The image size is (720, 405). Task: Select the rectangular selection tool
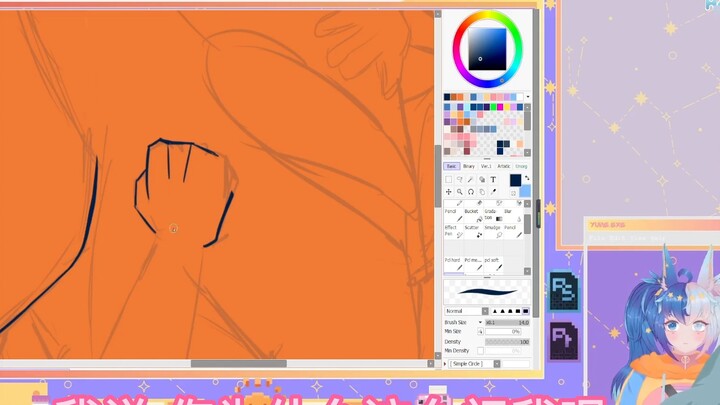coord(449,180)
